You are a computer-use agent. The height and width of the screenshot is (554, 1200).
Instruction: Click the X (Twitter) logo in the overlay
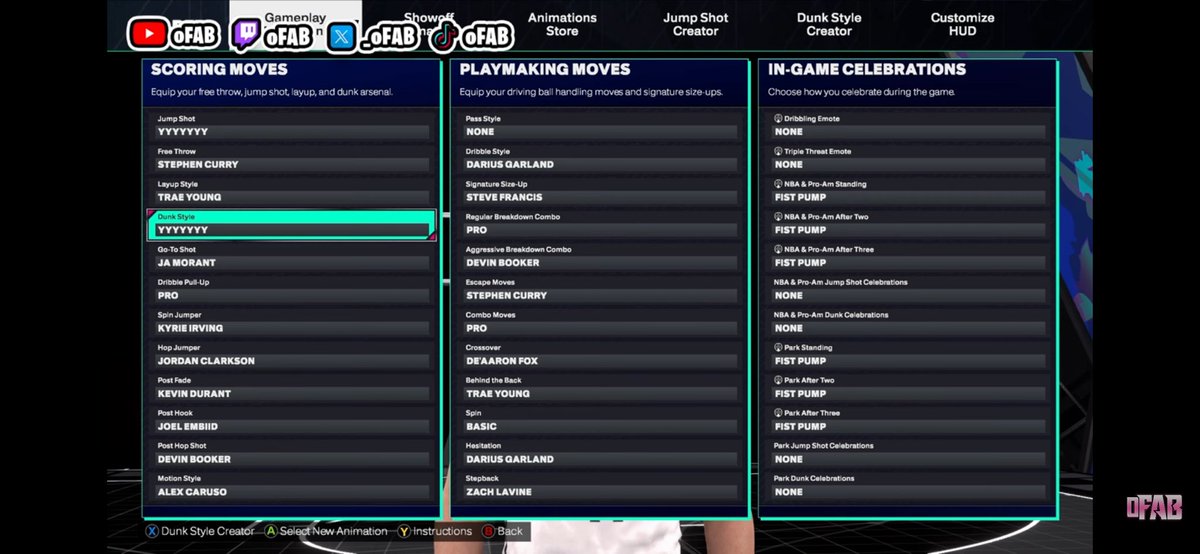(x=342, y=36)
